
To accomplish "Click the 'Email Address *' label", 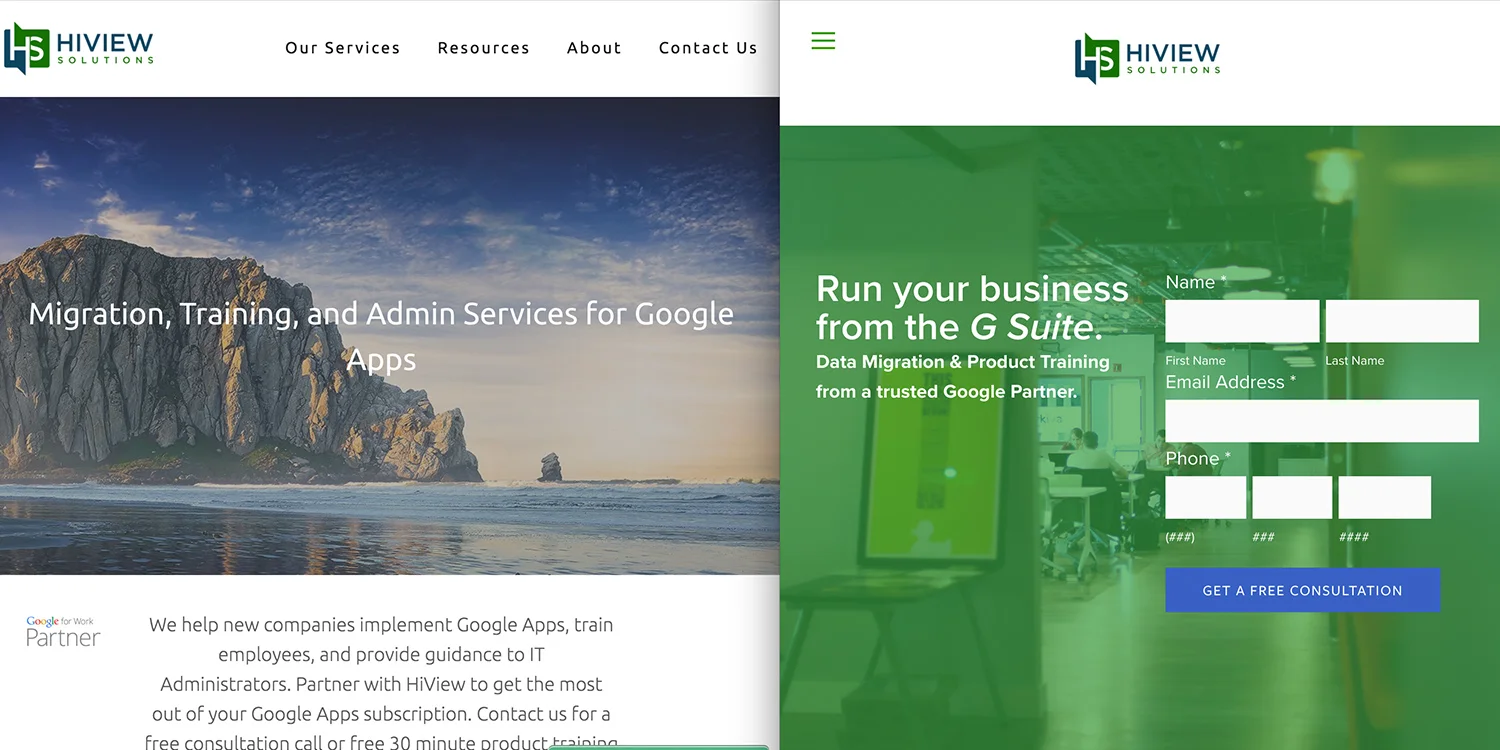I will tap(1231, 382).
